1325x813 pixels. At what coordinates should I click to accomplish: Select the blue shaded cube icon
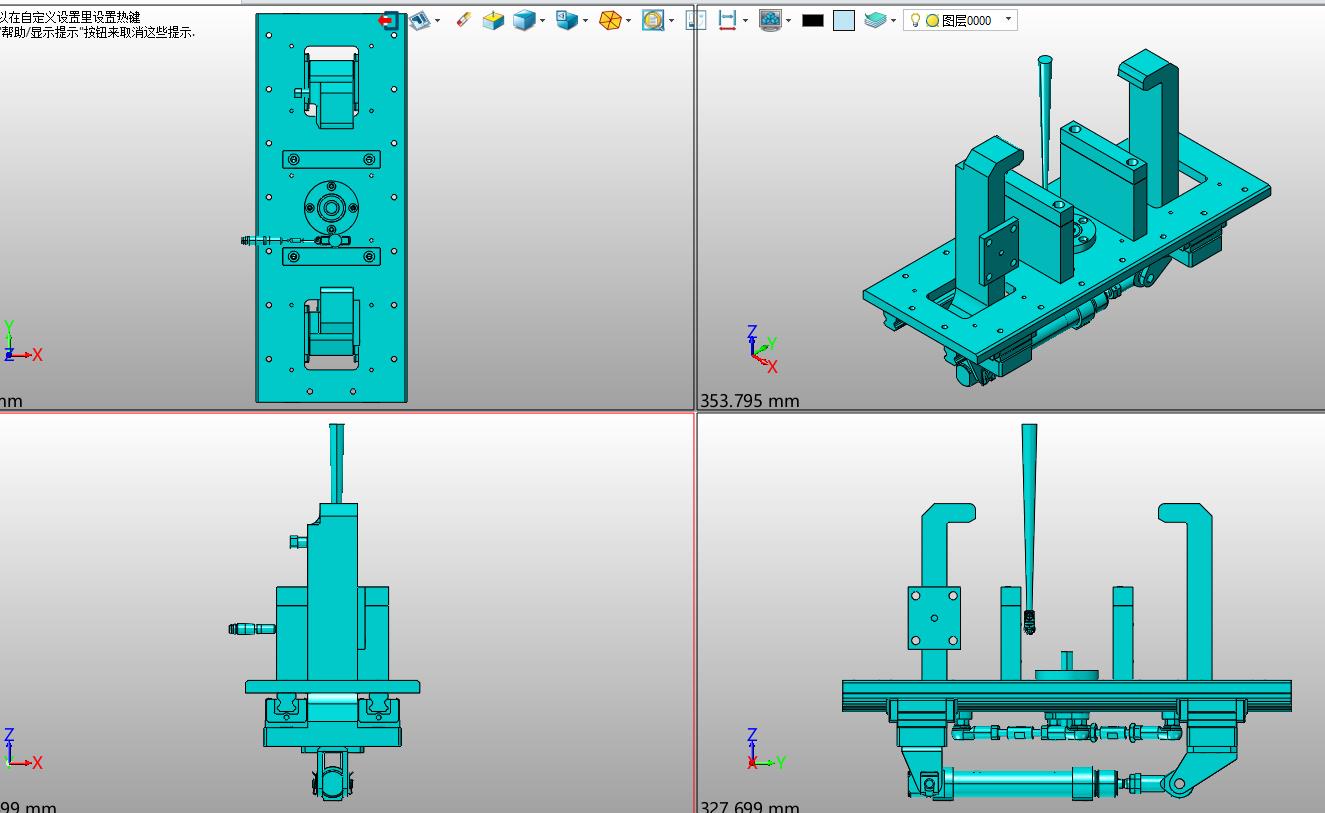524,20
